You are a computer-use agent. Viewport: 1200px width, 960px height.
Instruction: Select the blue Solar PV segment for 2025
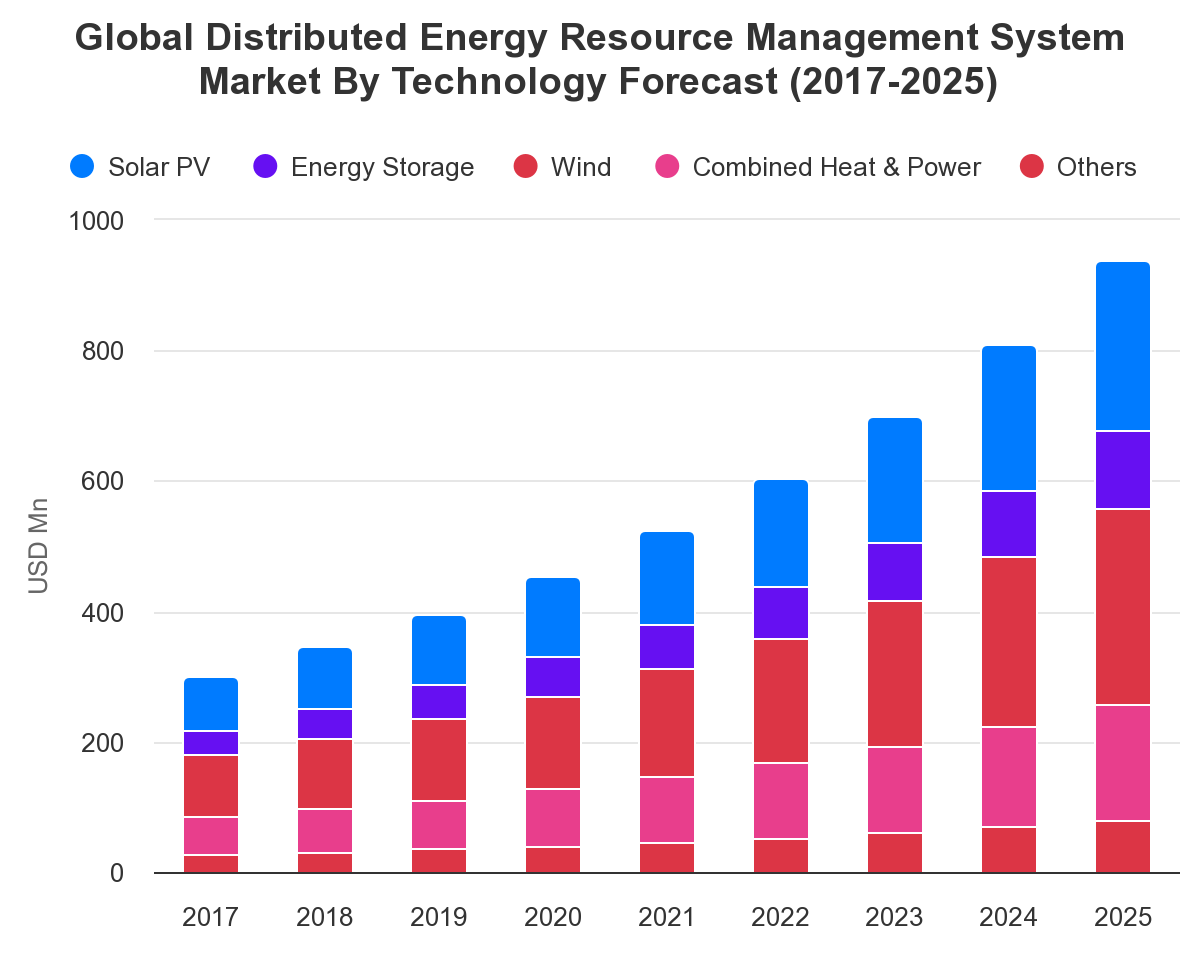click(x=1123, y=346)
